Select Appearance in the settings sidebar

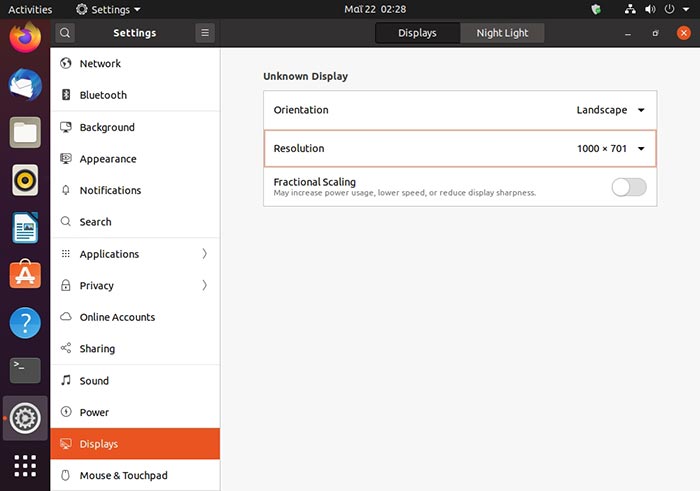[135, 159]
